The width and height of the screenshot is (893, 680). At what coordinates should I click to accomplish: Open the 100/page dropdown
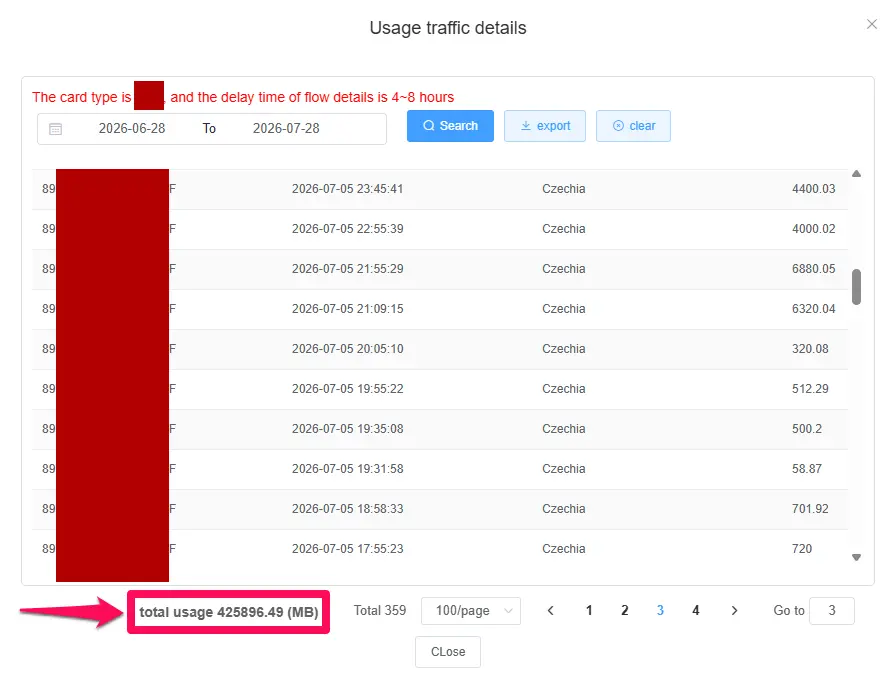(471, 611)
